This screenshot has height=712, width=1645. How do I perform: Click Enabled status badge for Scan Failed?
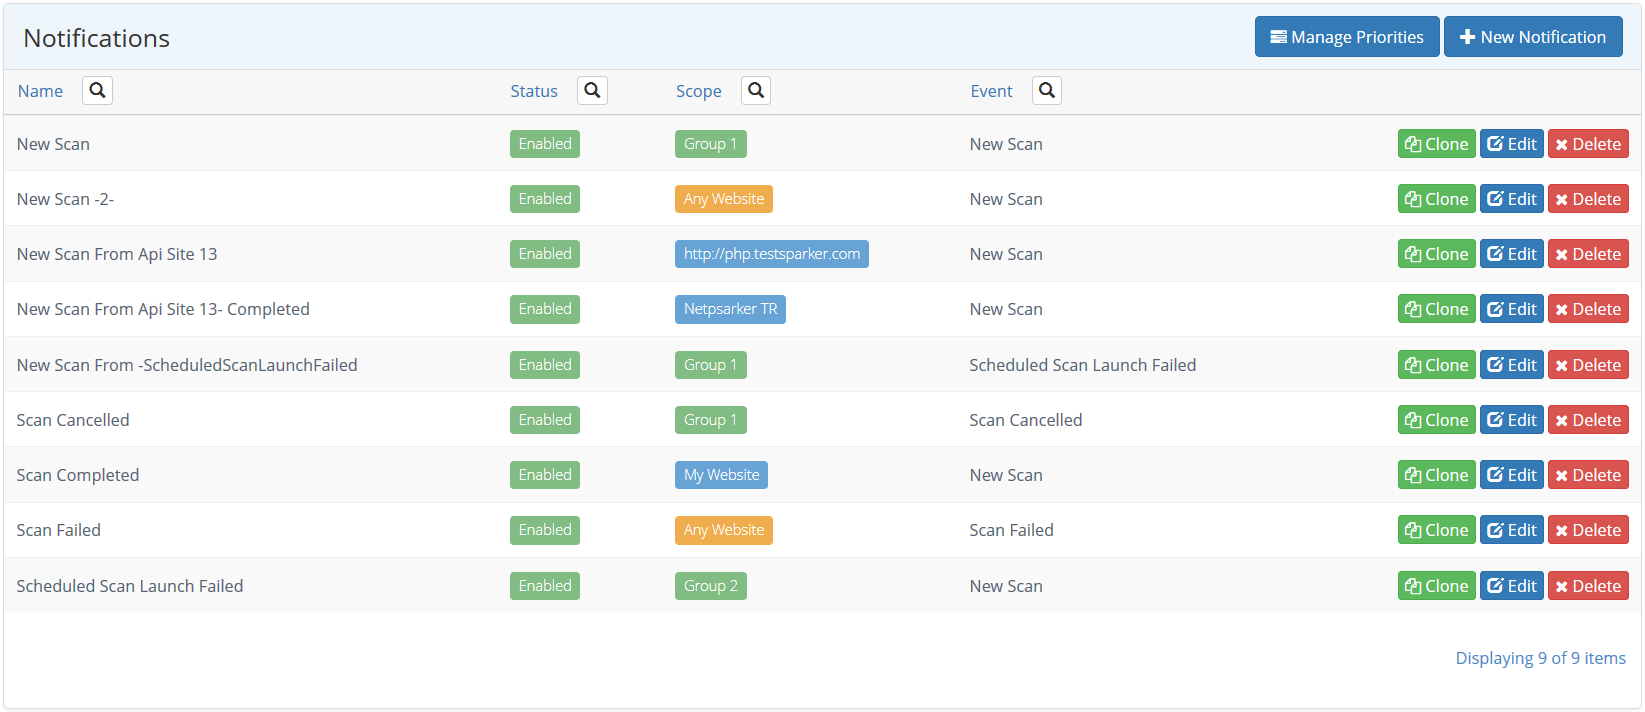(544, 530)
